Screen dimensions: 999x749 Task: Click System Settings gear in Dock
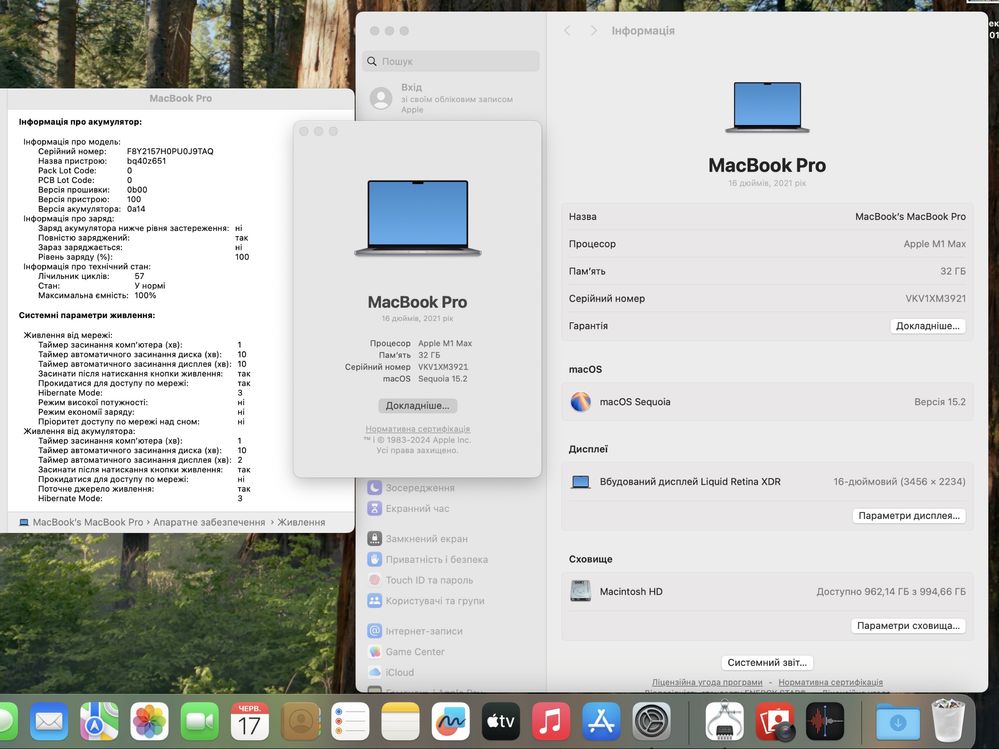(651, 722)
